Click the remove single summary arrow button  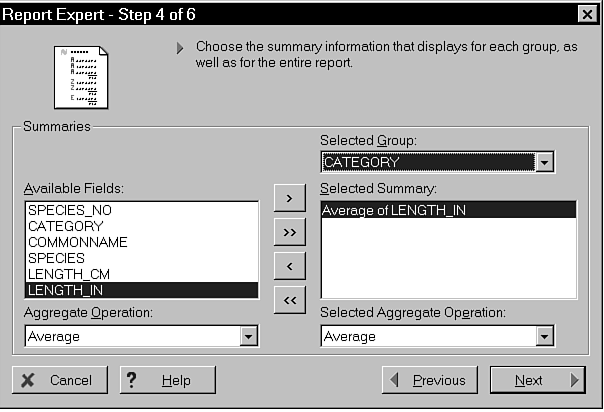[288, 266]
